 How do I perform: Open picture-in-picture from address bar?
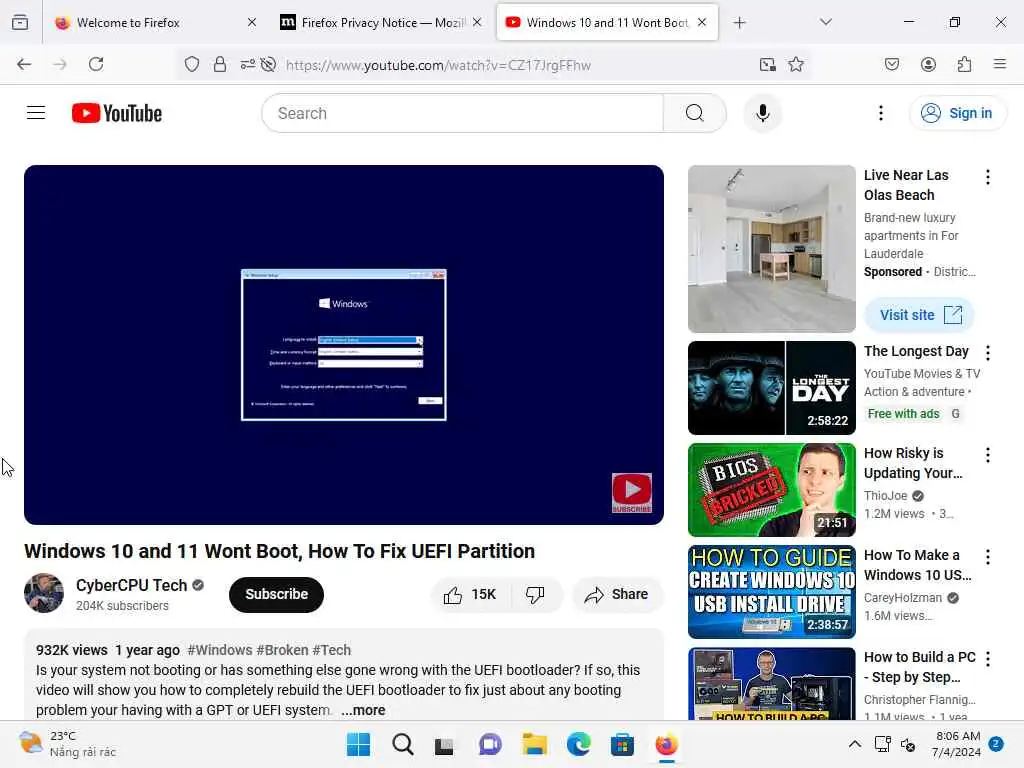(x=767, y=64)
